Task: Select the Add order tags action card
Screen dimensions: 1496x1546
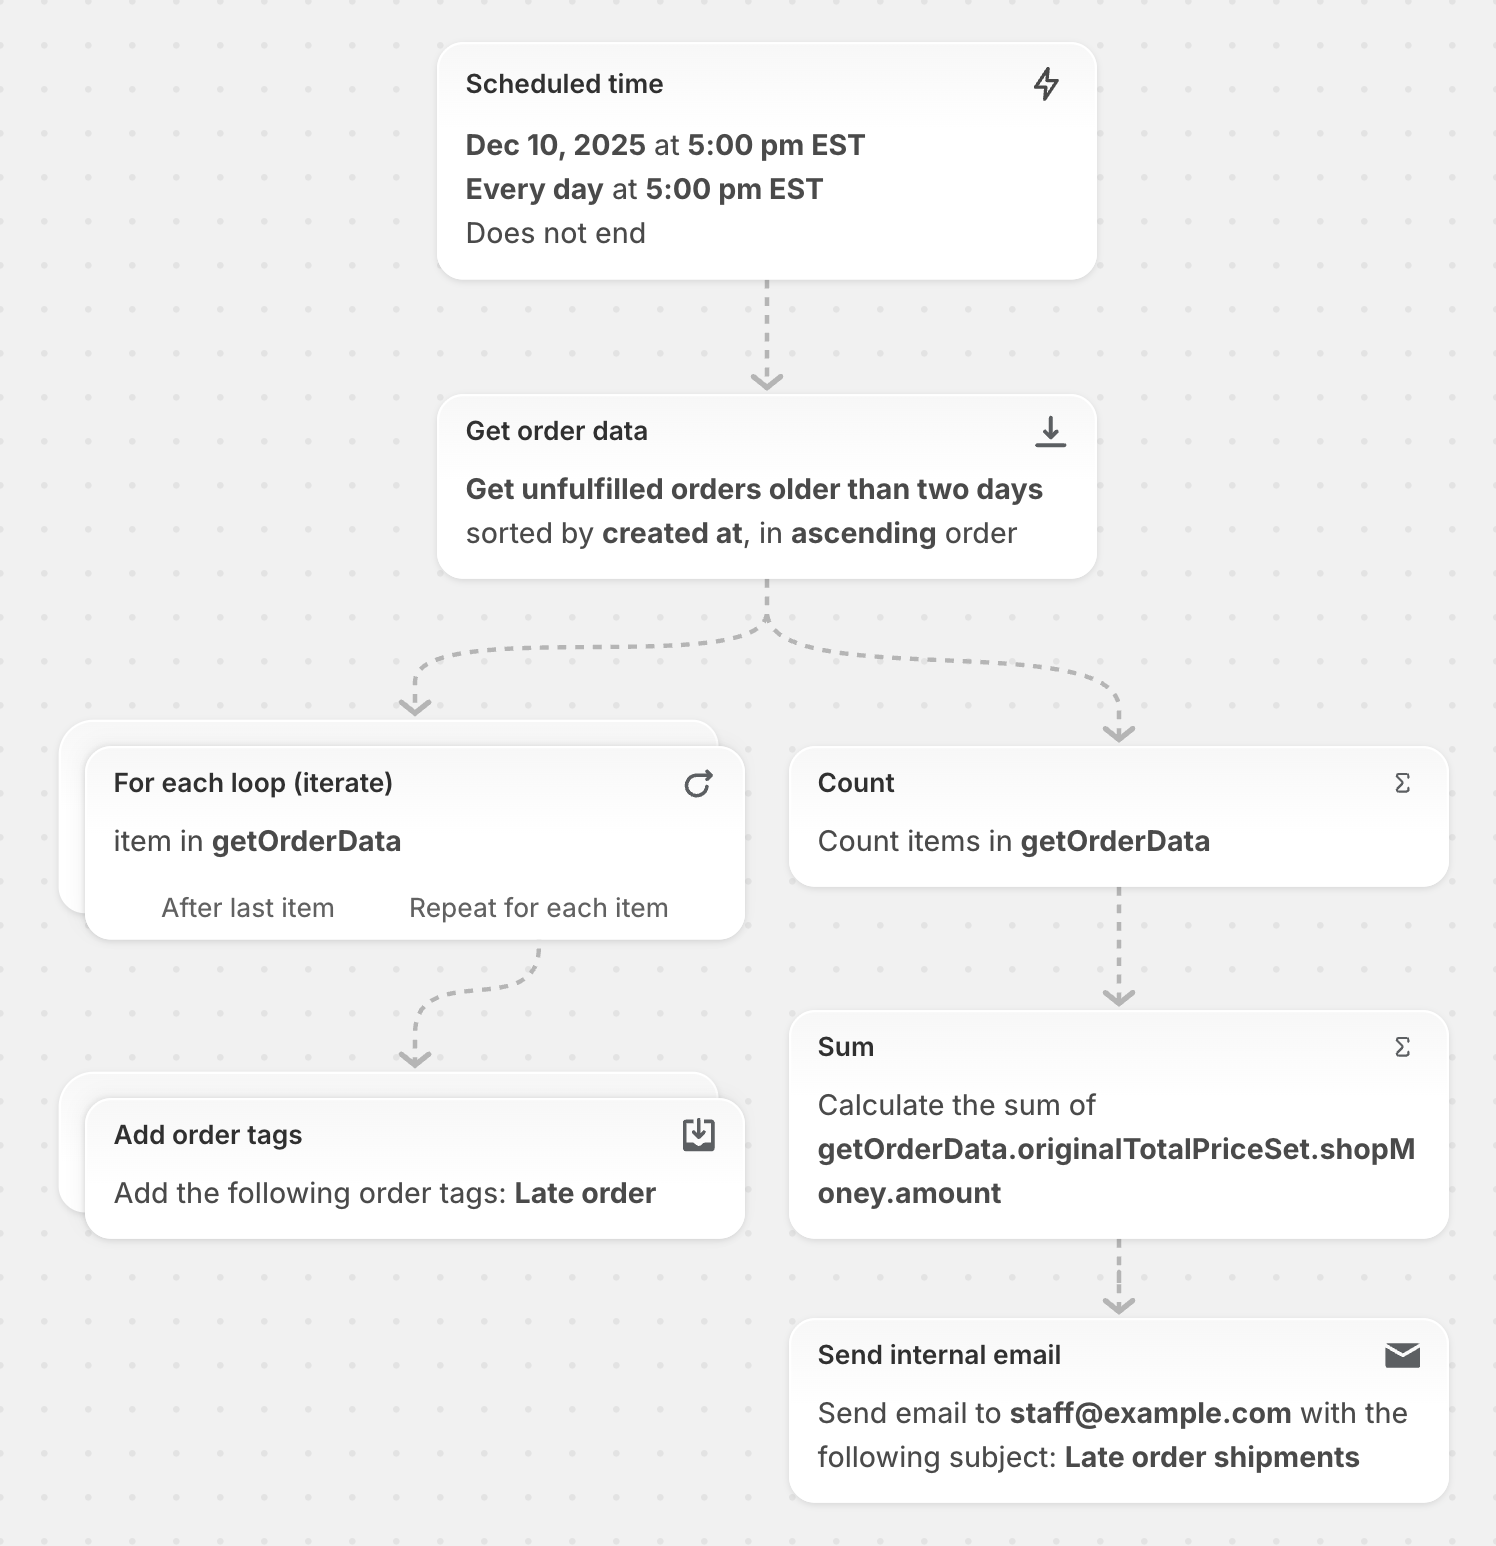Action: [415, 1169]
